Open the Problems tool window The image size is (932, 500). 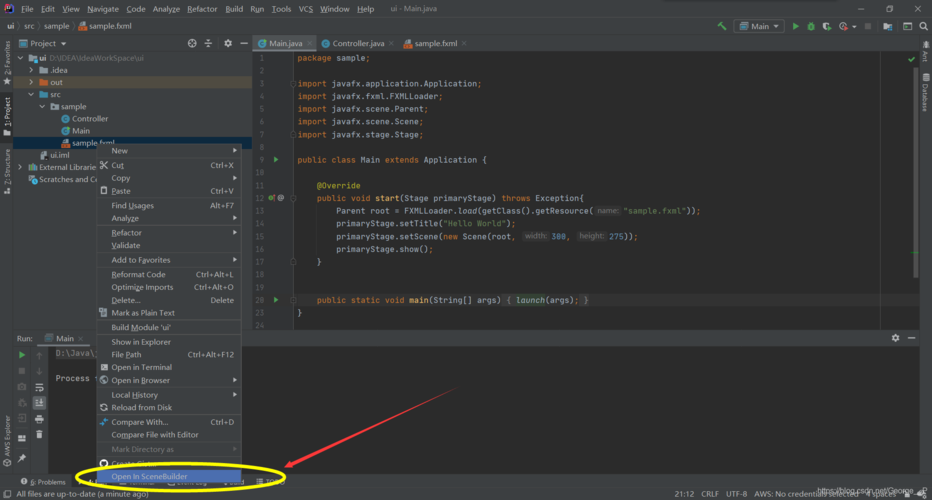pyautogui.click(x=43, y=482)
